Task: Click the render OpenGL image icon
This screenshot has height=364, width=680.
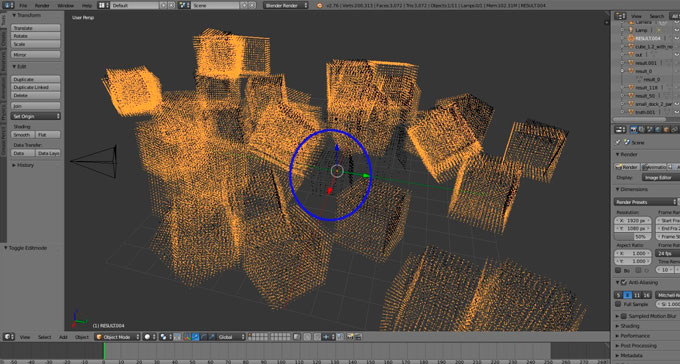Action: click(x=350, y=337)
